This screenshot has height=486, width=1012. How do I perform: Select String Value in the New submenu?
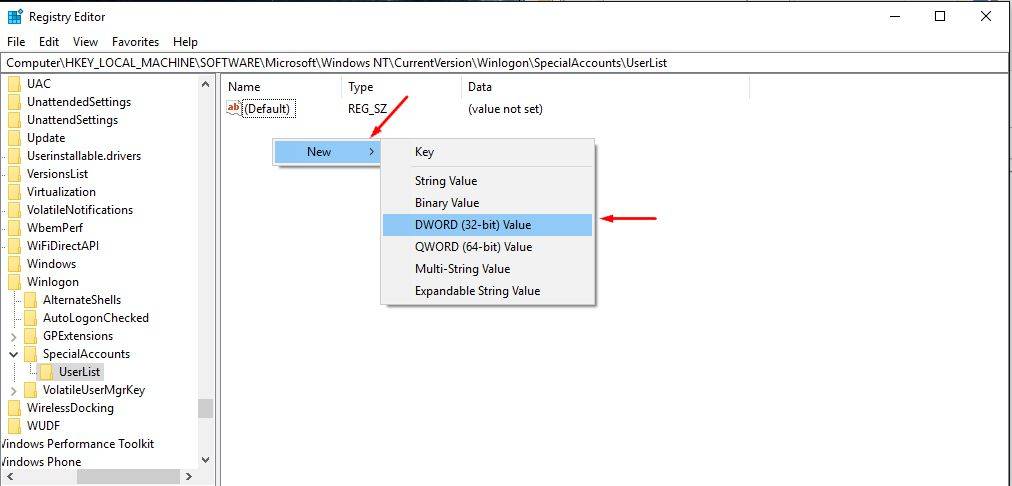tap(446, 181)
